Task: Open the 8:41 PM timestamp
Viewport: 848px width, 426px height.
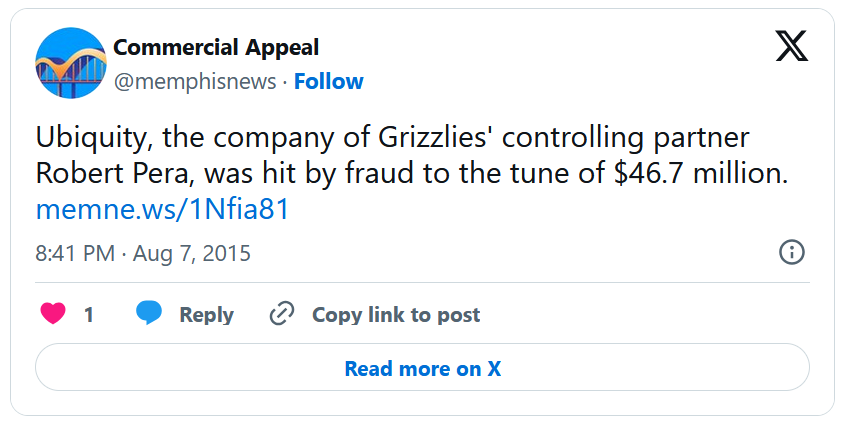Action: pos(75,254)
